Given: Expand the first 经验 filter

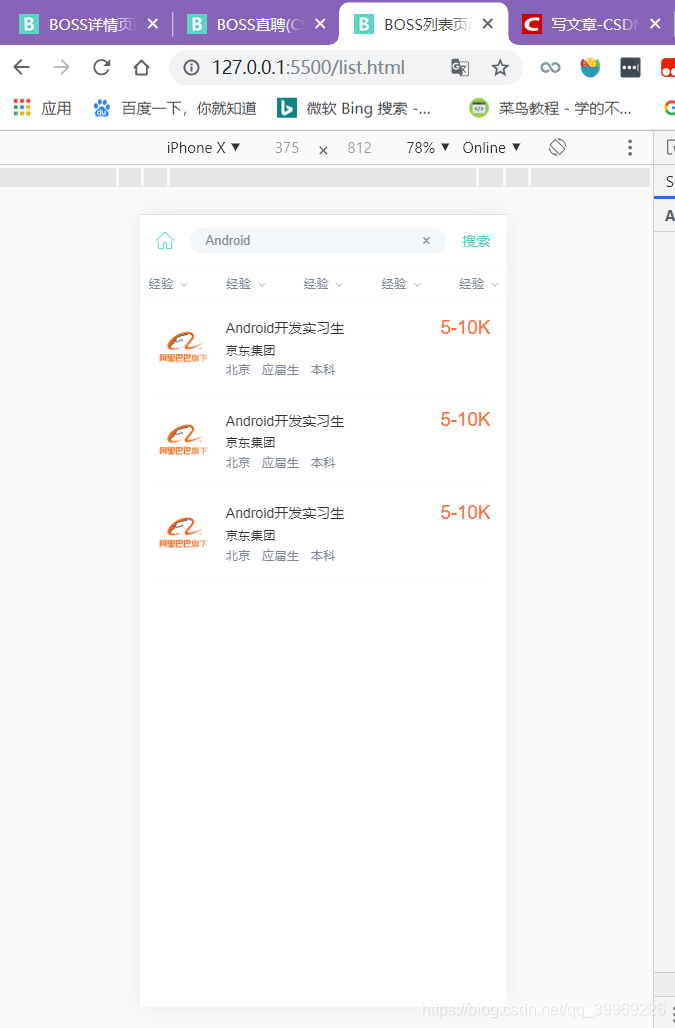Looking at the screenshot, I should [x=168, y=284].
